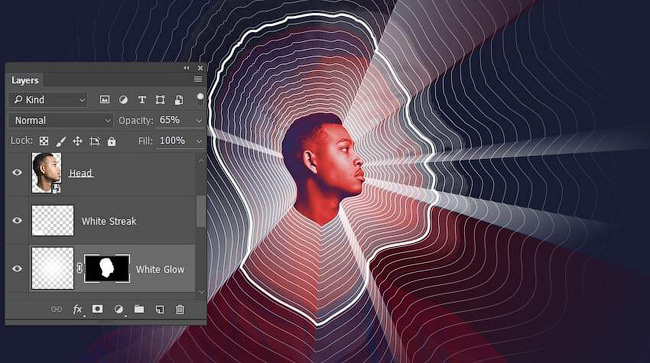Close the Layers panel
Screen dimensions: 650x363
tap(200, 68)
